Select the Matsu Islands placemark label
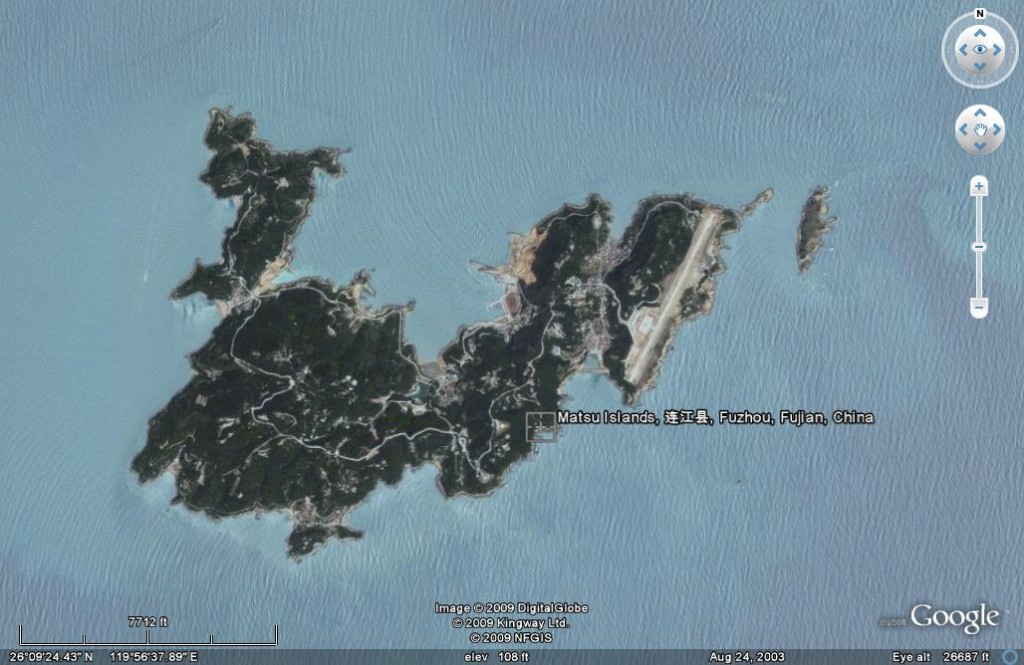The image size is (1024, 665). 715,417
